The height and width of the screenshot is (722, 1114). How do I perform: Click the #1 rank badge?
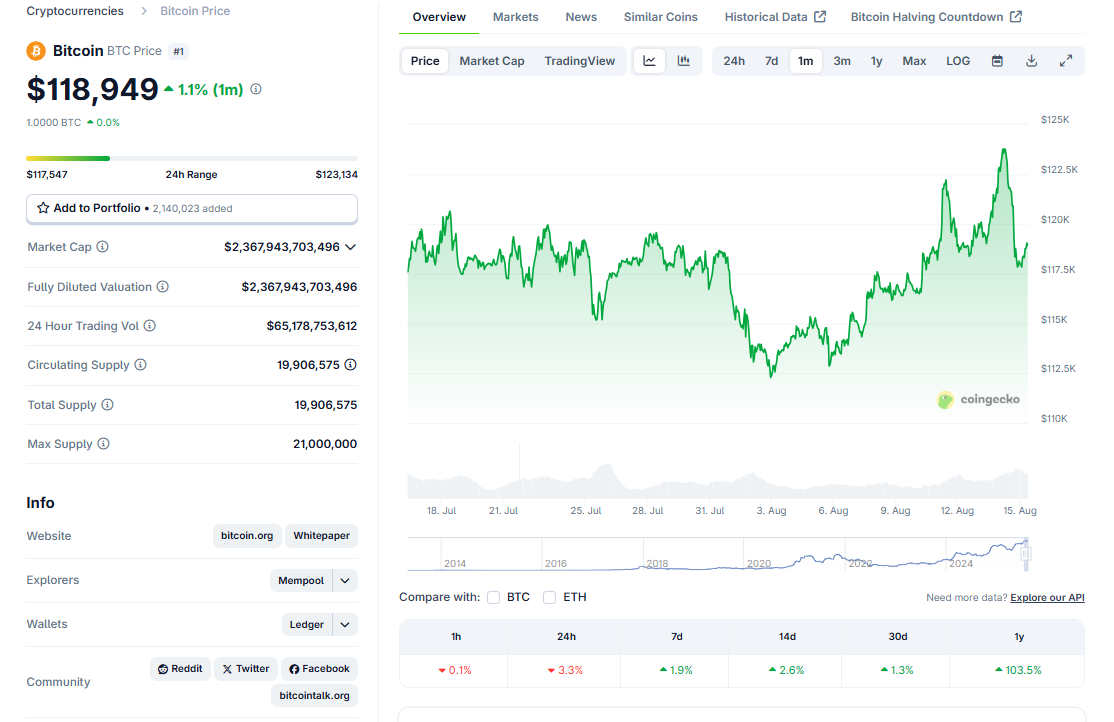(x=178, y=51)
